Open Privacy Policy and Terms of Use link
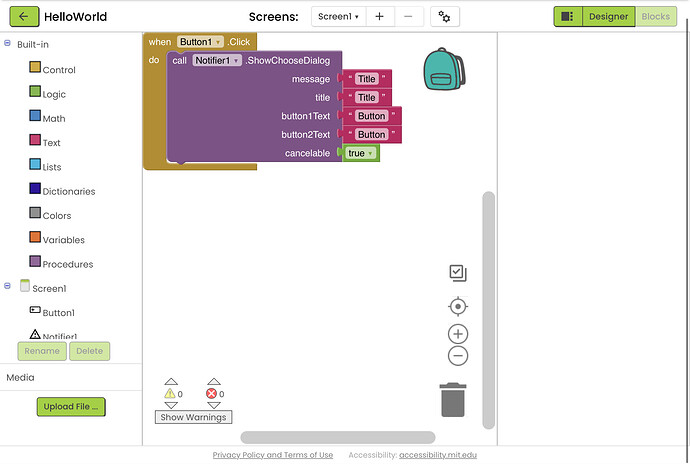The width and height of the screenshot is (690, 464). (272, 455)
